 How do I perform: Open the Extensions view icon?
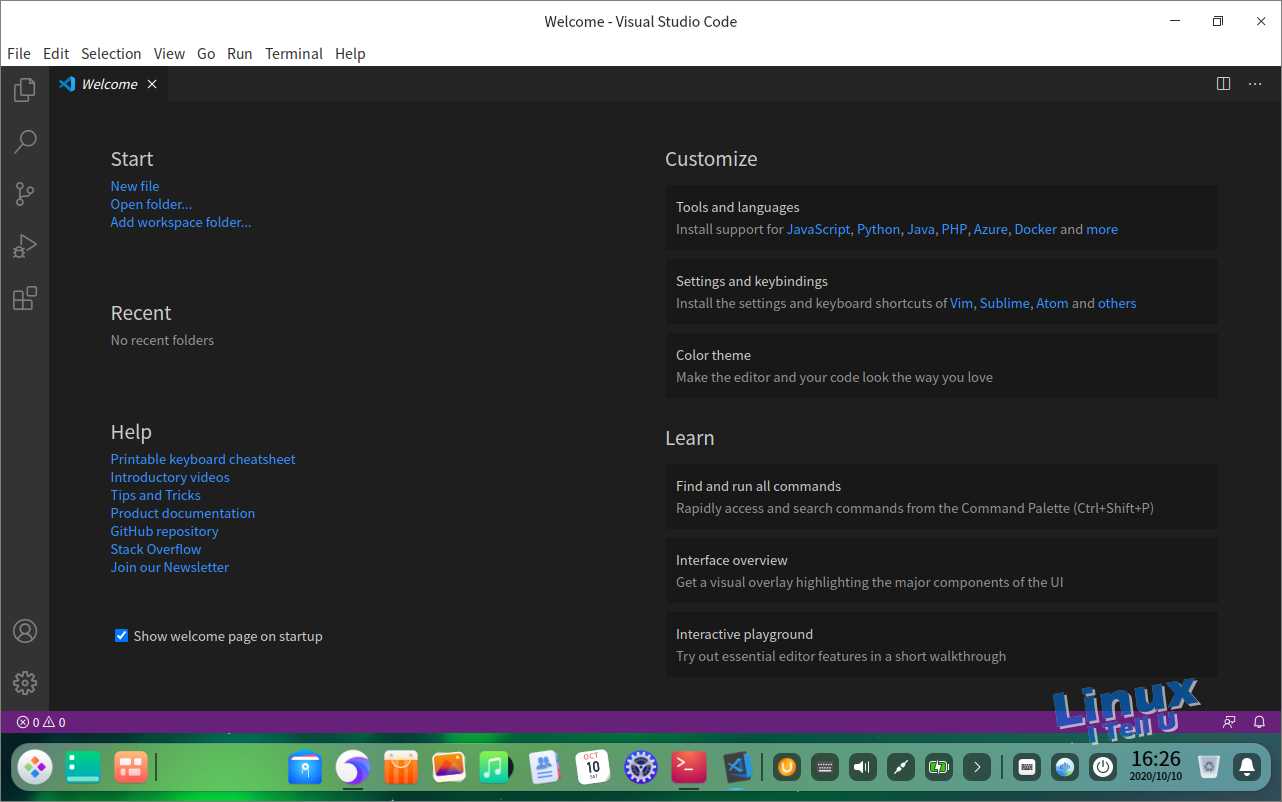coord(25,298)
